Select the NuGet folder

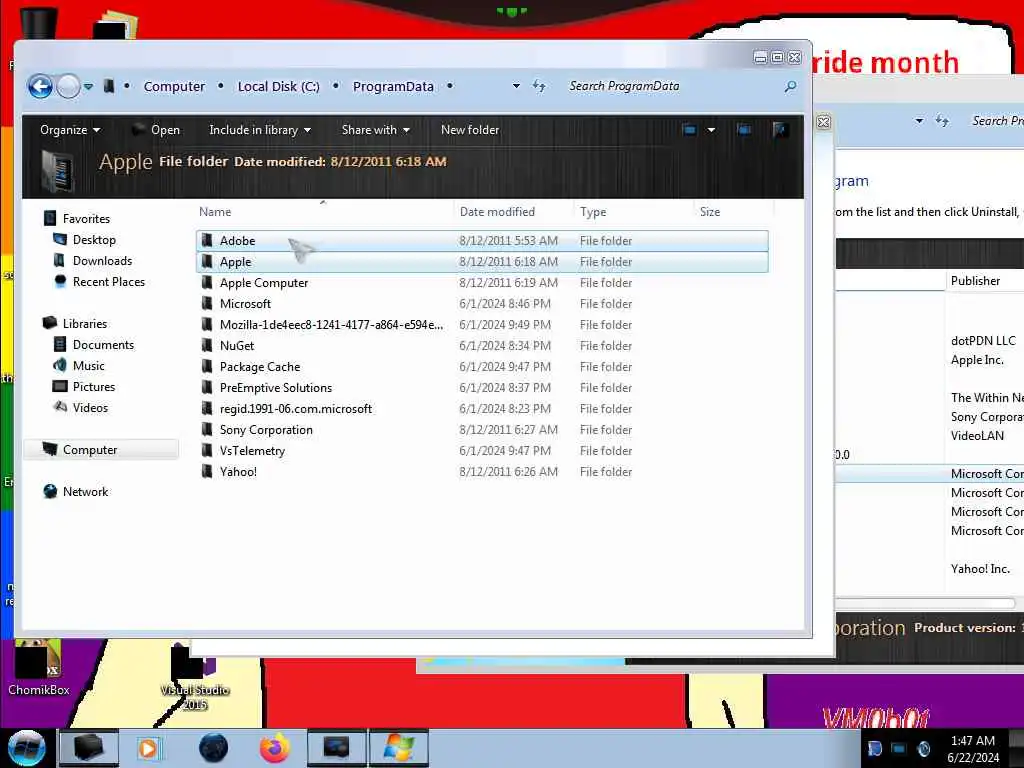(482, 345)
